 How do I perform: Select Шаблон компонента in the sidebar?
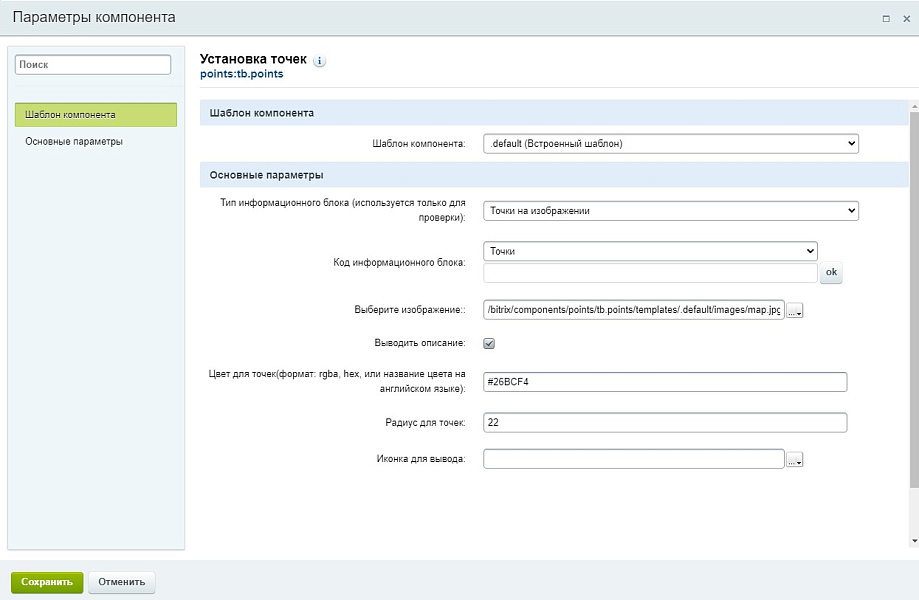coord(96,115)
